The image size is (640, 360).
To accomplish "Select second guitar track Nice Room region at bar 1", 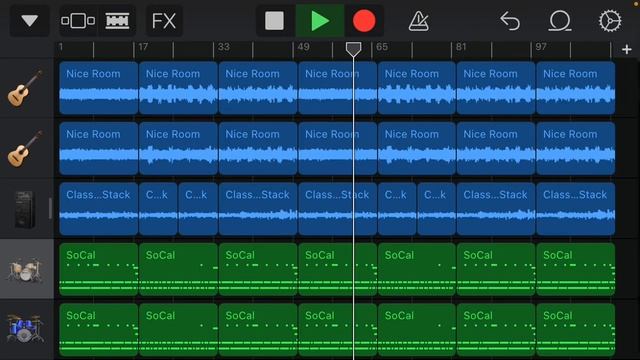I will 98,148.
